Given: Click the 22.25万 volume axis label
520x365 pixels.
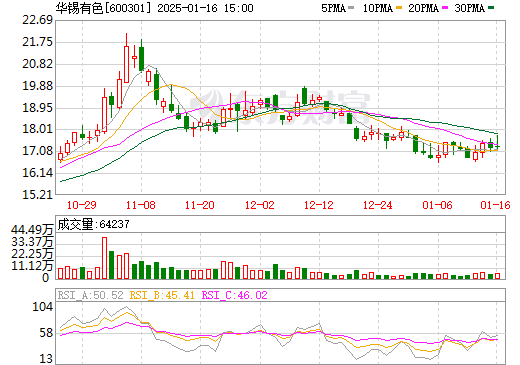Looking at the screenshot, I should pos(32,254).
